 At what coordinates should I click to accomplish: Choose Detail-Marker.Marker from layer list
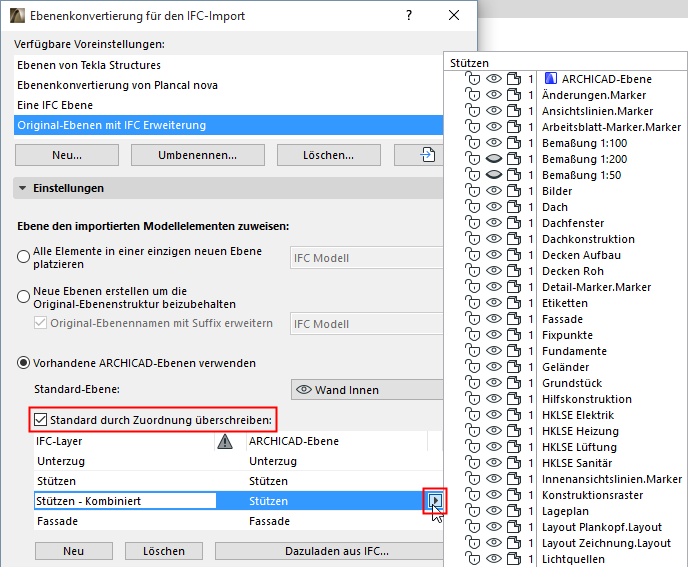click(x=596, y=287)
